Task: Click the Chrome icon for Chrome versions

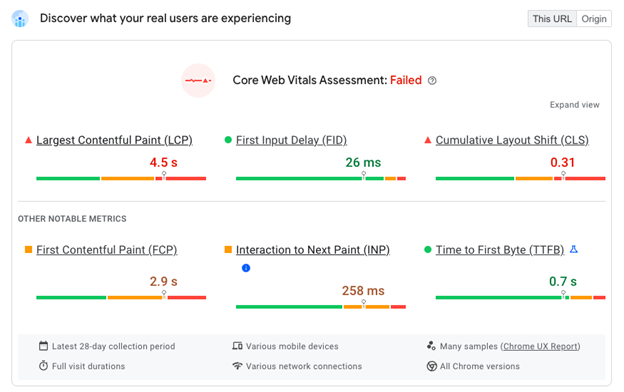Action: (431, 366)
